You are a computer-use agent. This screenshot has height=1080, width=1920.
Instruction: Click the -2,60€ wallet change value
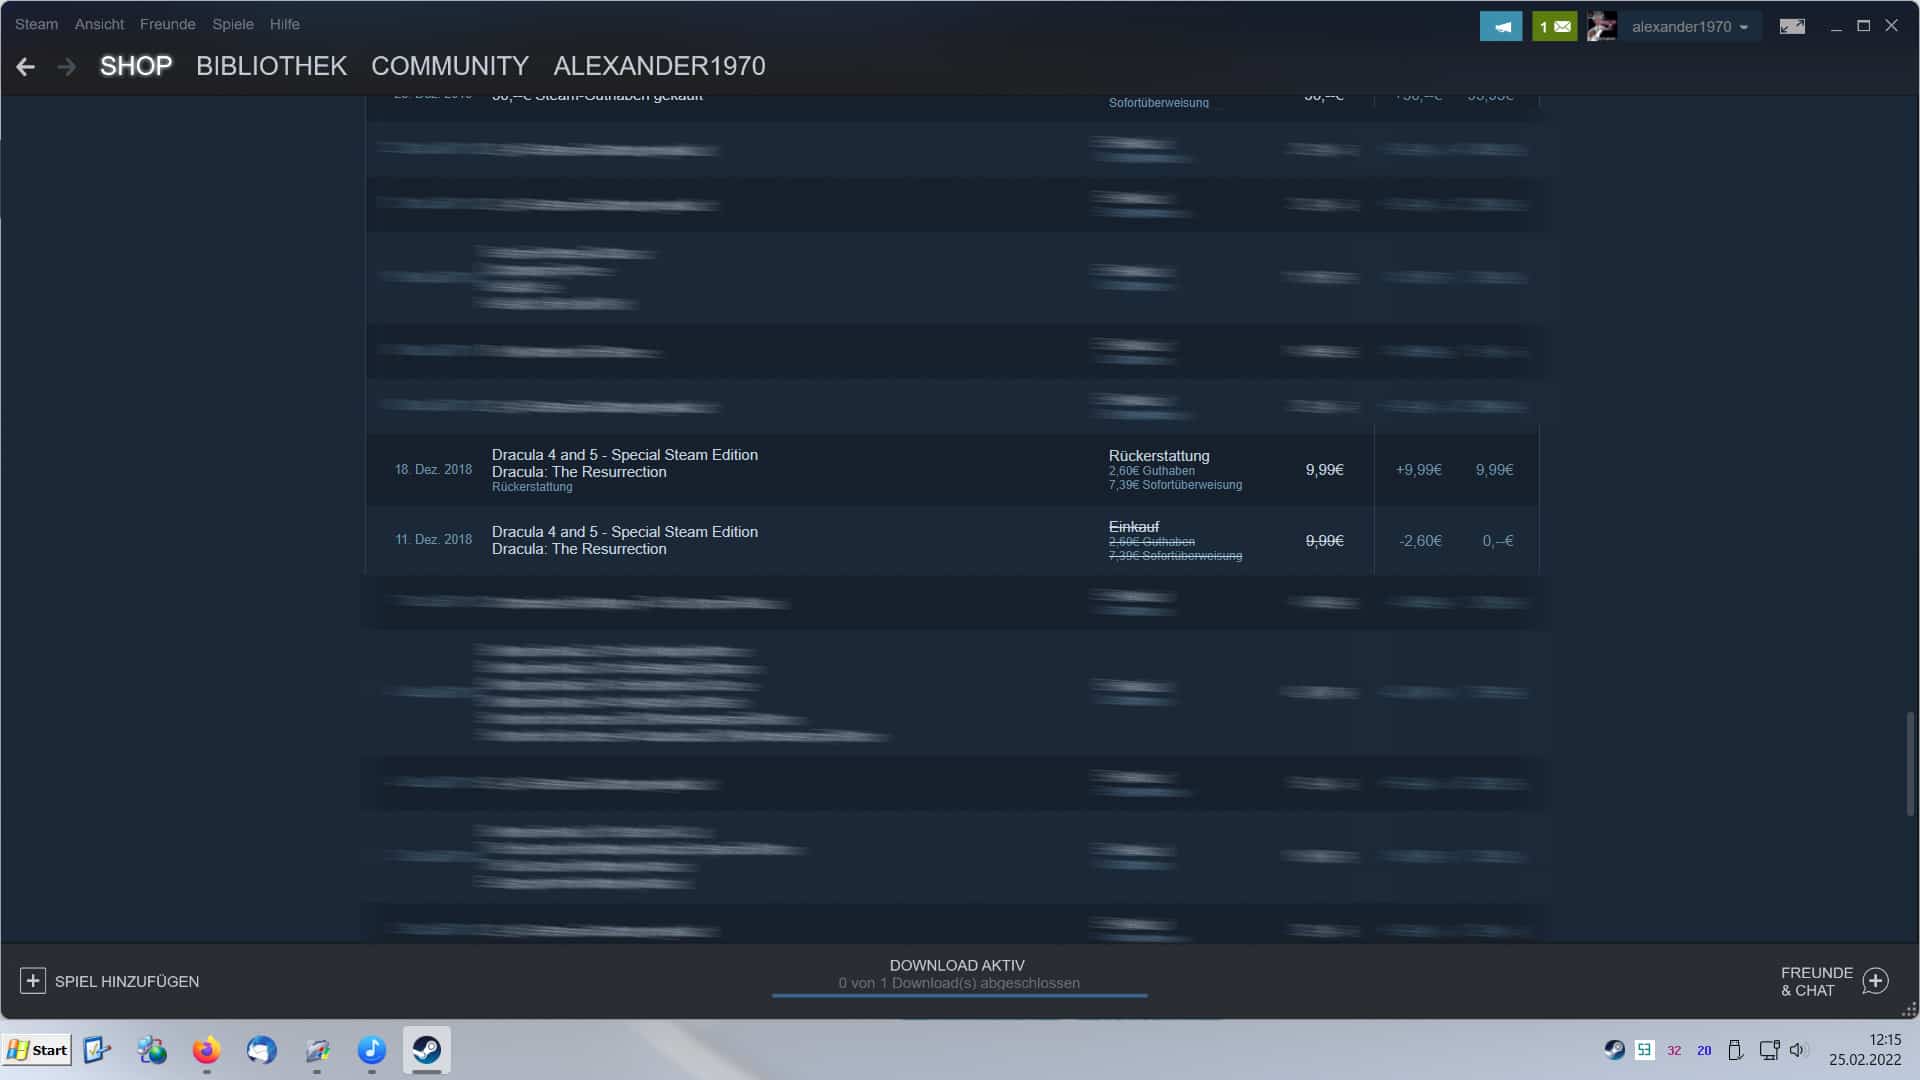pos(1420,541)
